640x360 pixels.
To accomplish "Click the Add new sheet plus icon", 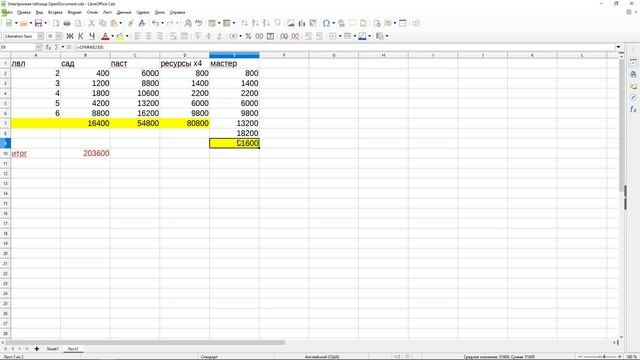I will (37, 349).
